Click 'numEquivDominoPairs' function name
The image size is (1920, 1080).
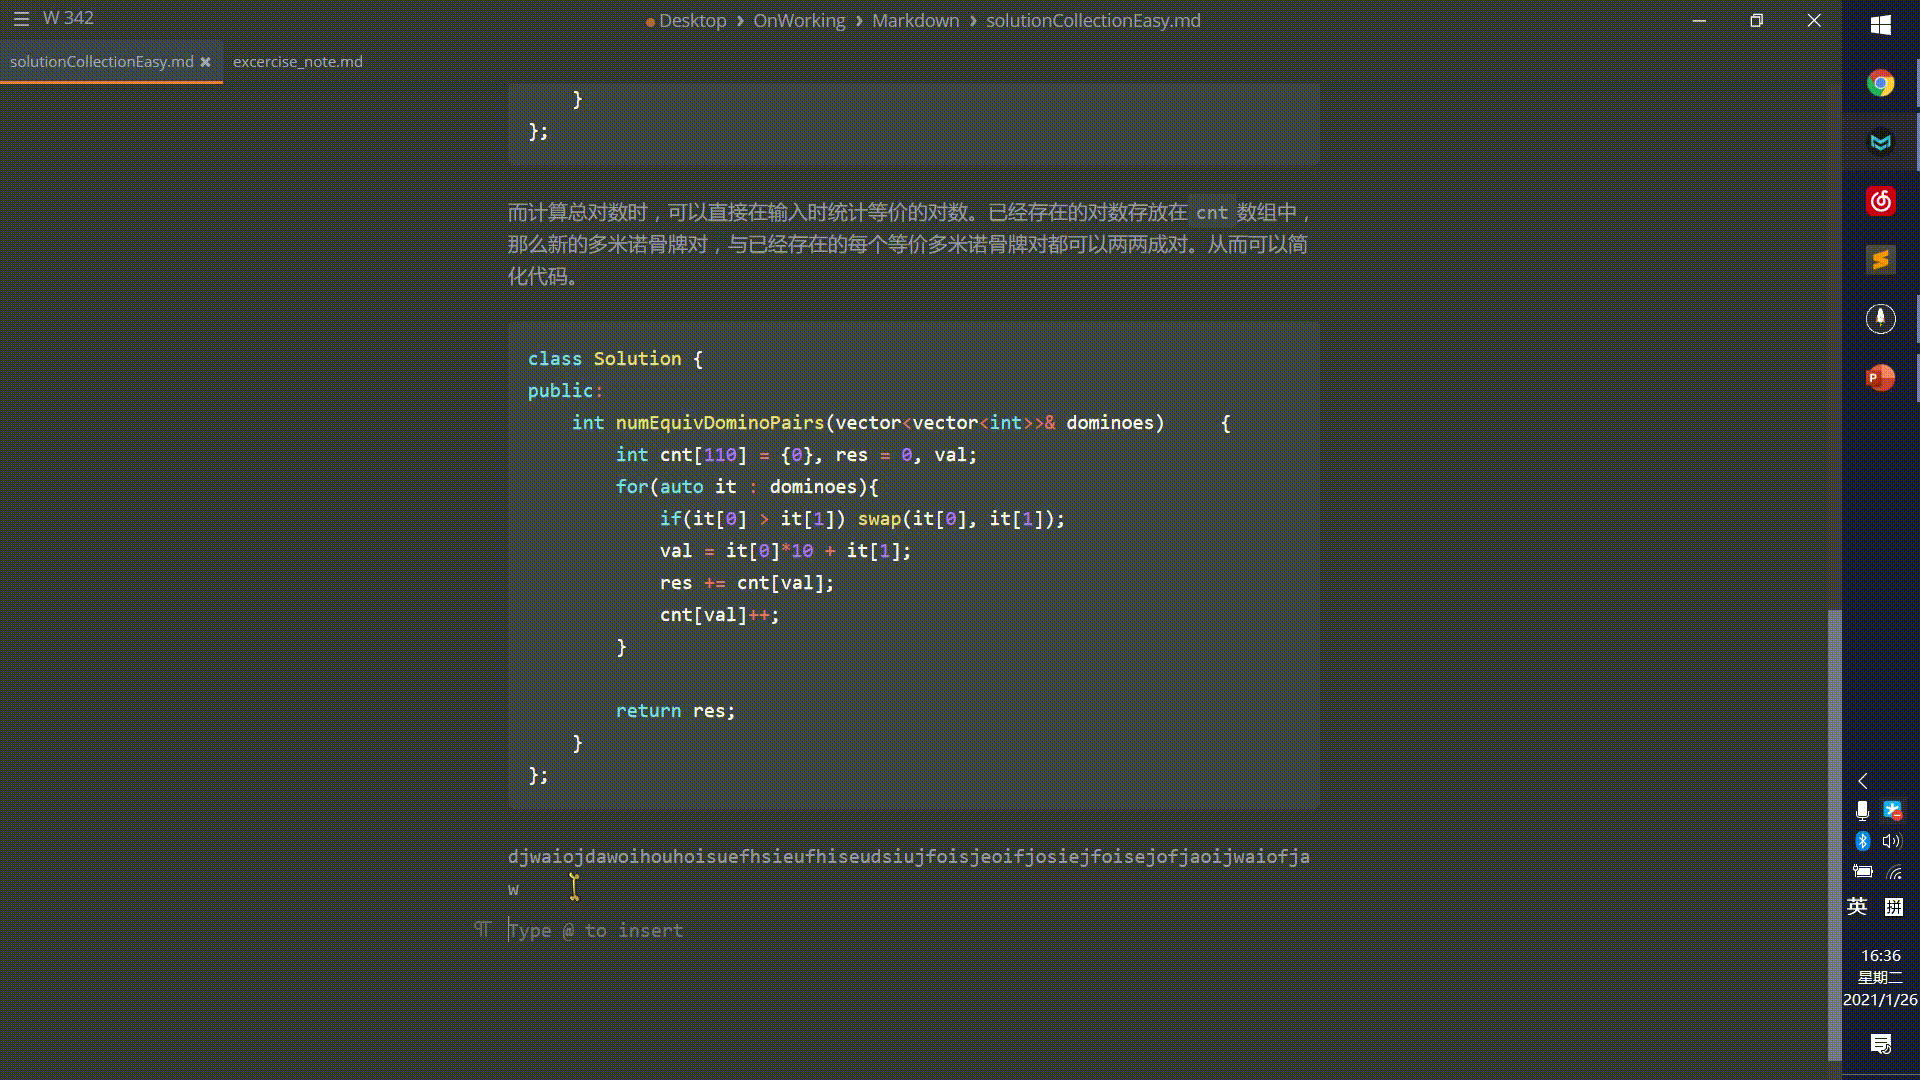[719, 423]
